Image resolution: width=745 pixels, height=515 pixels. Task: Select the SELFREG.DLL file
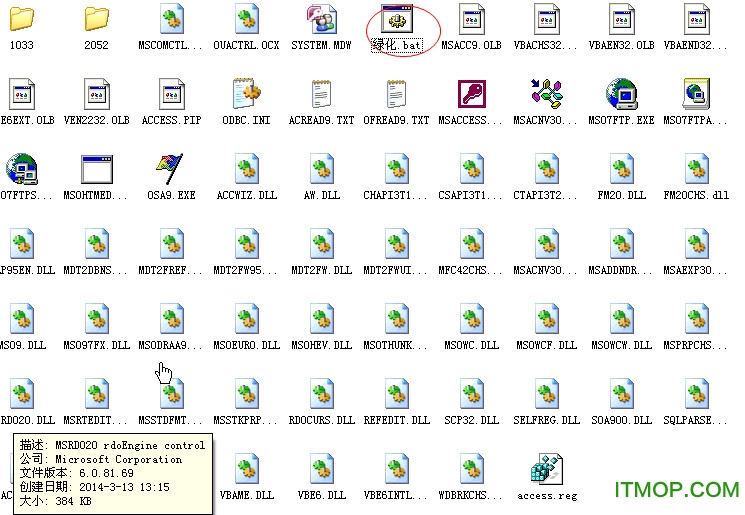[x=546, y=395]
